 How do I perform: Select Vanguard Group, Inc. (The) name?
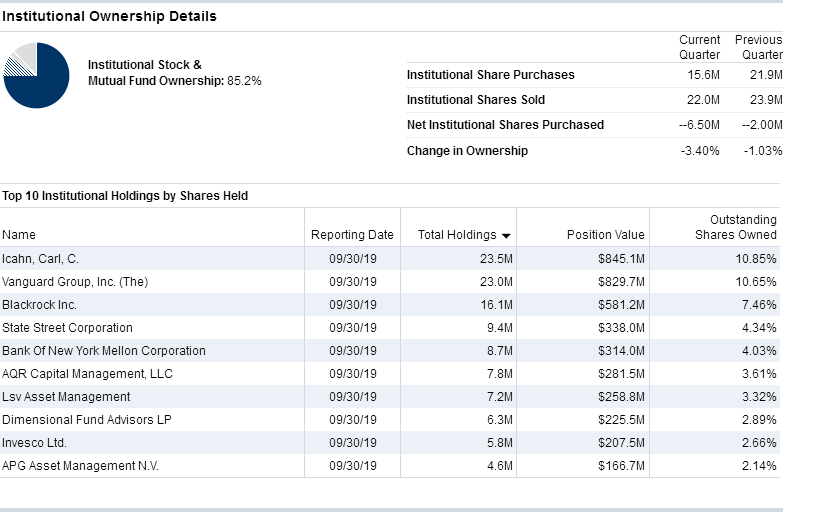pos(75,282)
